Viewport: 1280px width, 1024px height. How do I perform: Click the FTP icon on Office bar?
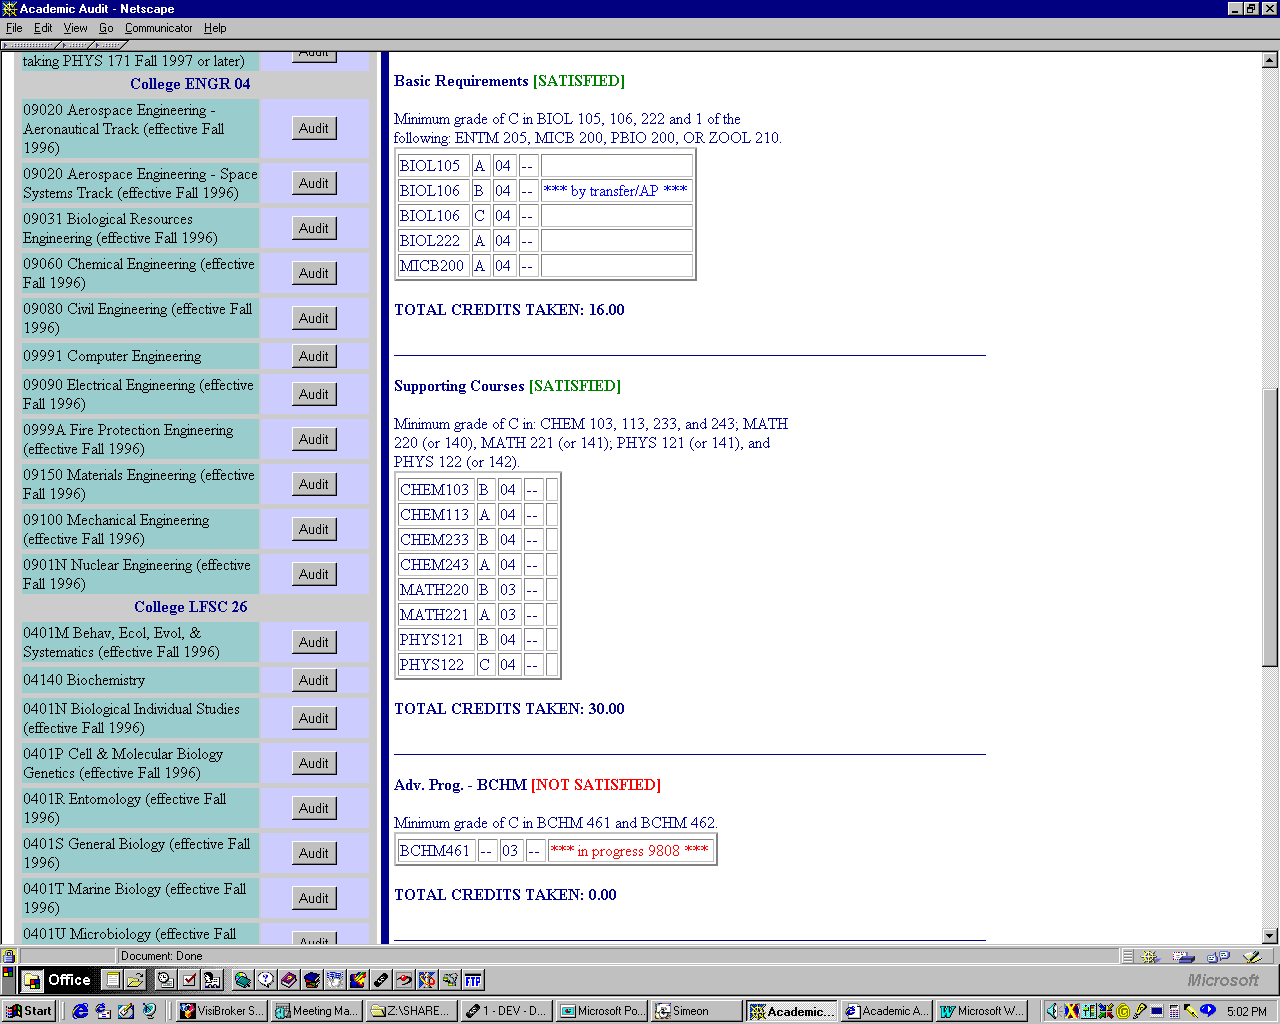coord(473,980)
